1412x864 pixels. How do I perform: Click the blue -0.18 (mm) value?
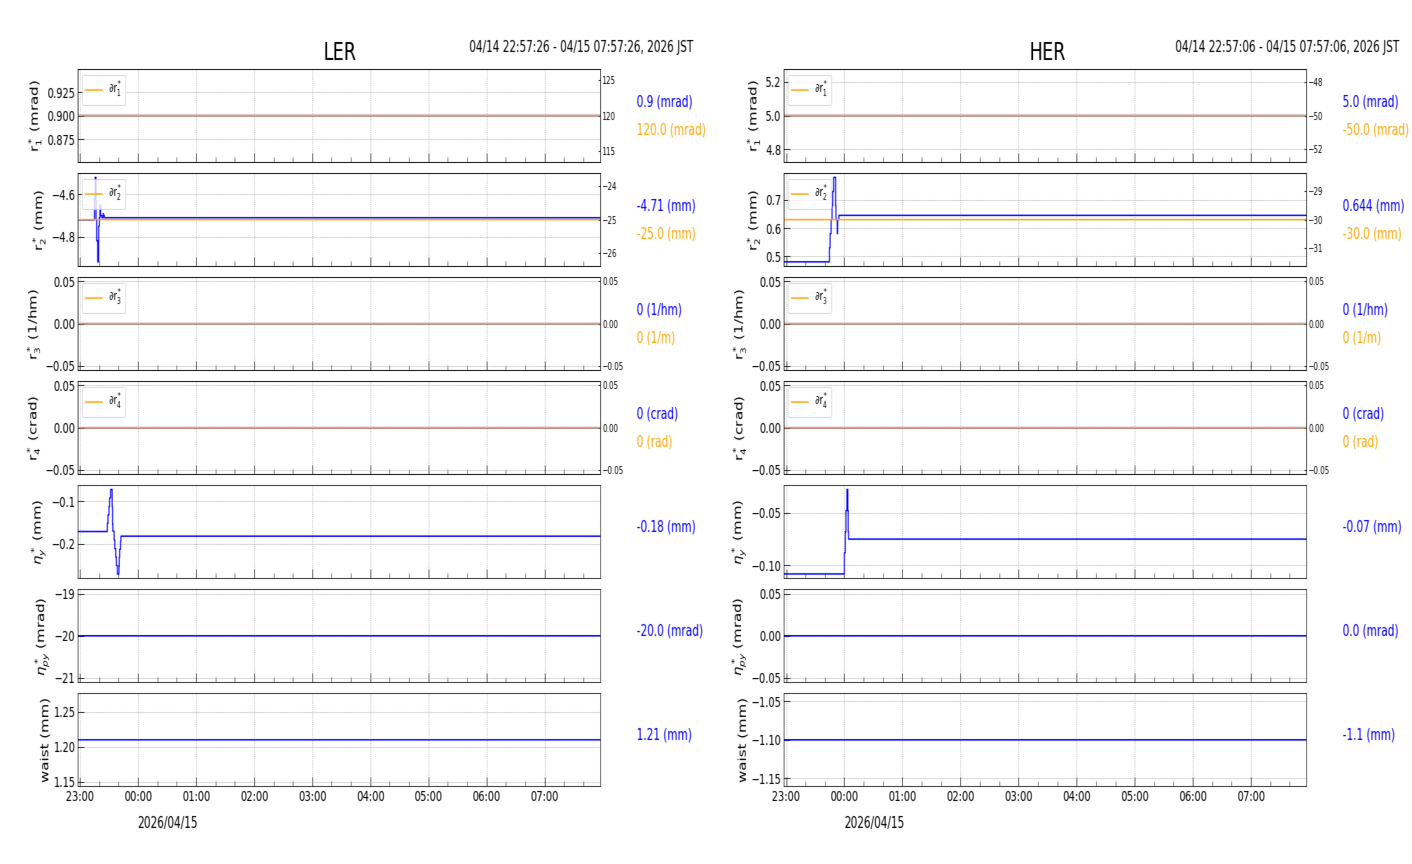pyautogui.click(x=666, y=527)
